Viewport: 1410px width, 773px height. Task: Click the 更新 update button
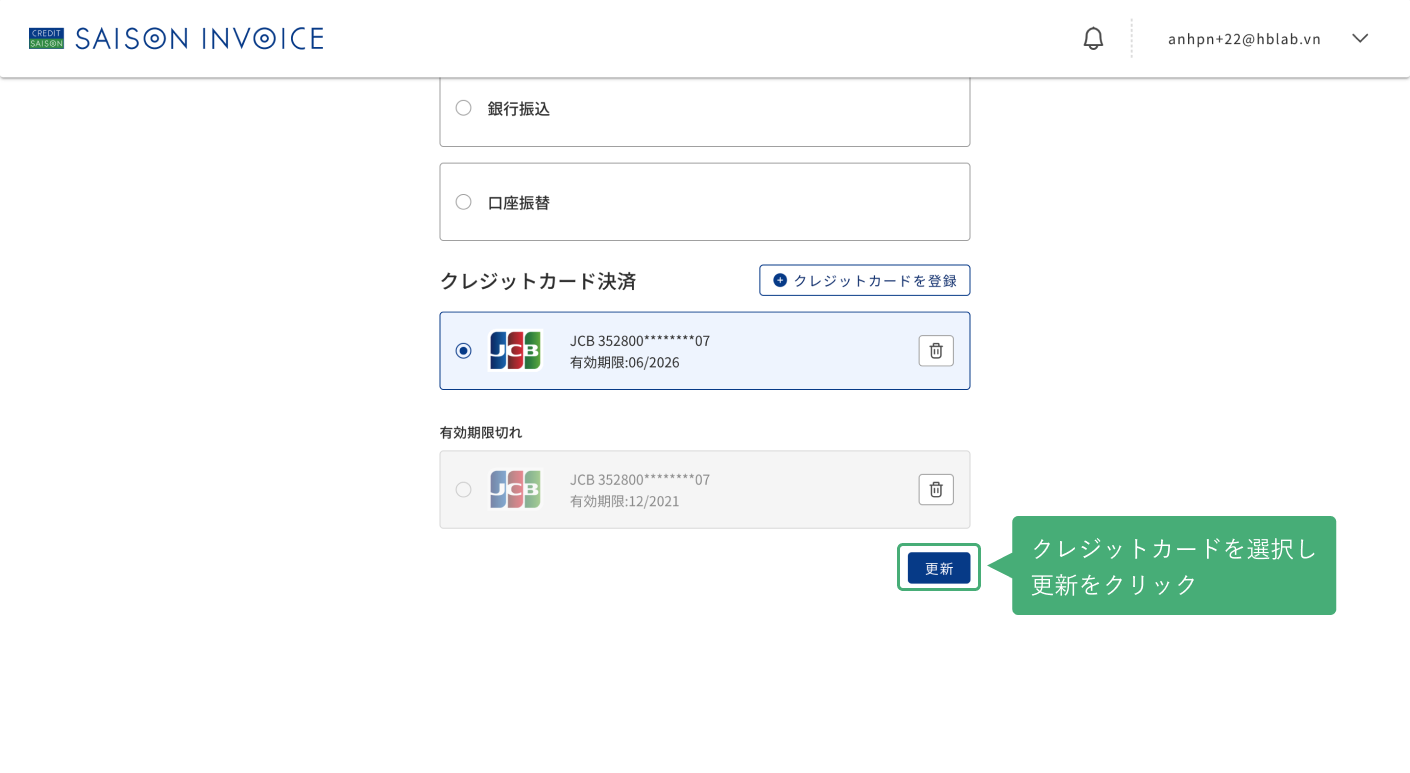[939, 568]
